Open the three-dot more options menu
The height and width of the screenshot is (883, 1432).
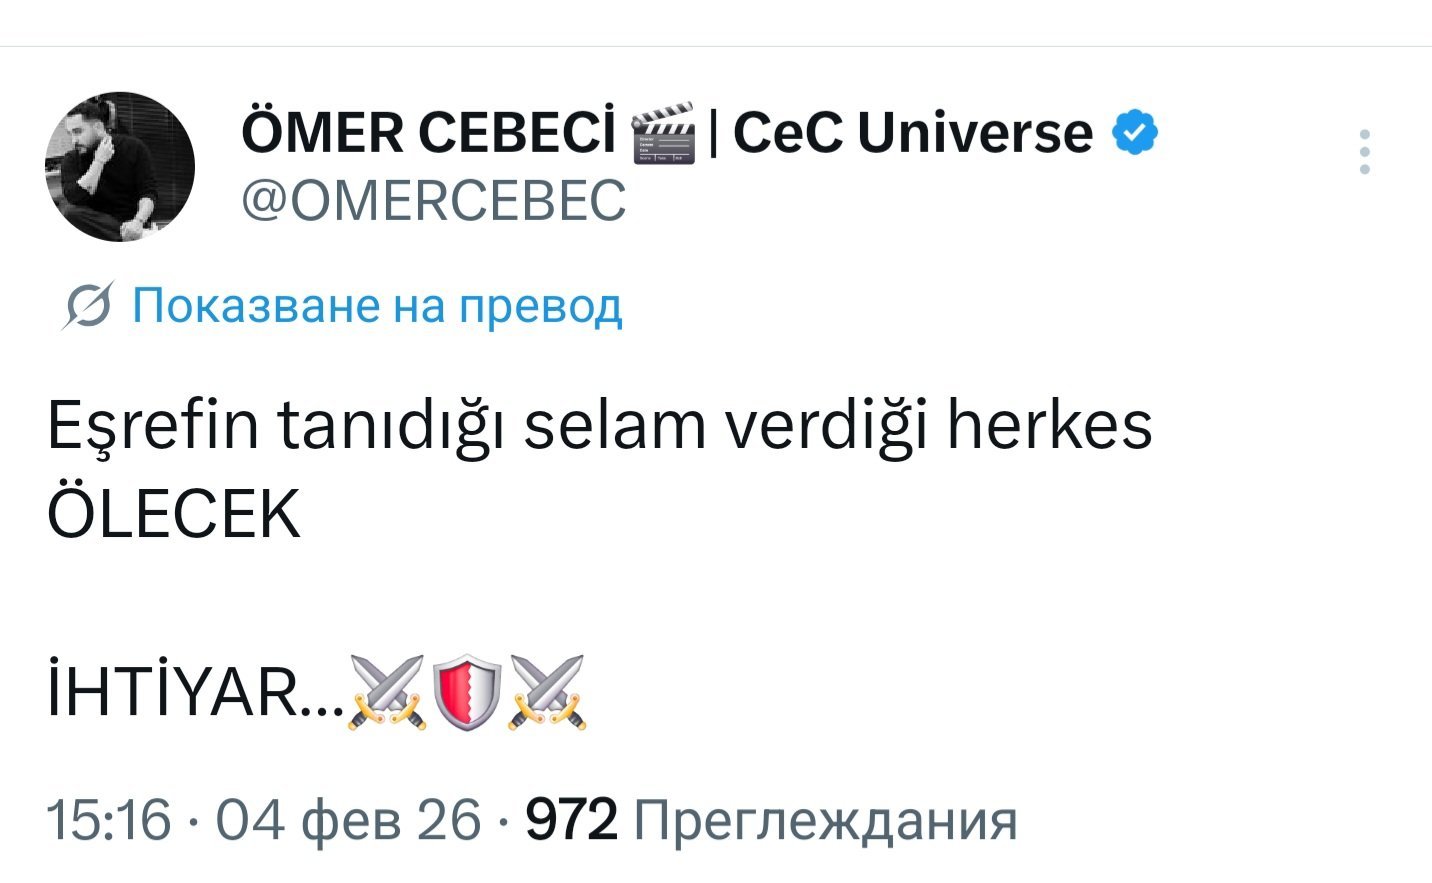click(1364, 152)
